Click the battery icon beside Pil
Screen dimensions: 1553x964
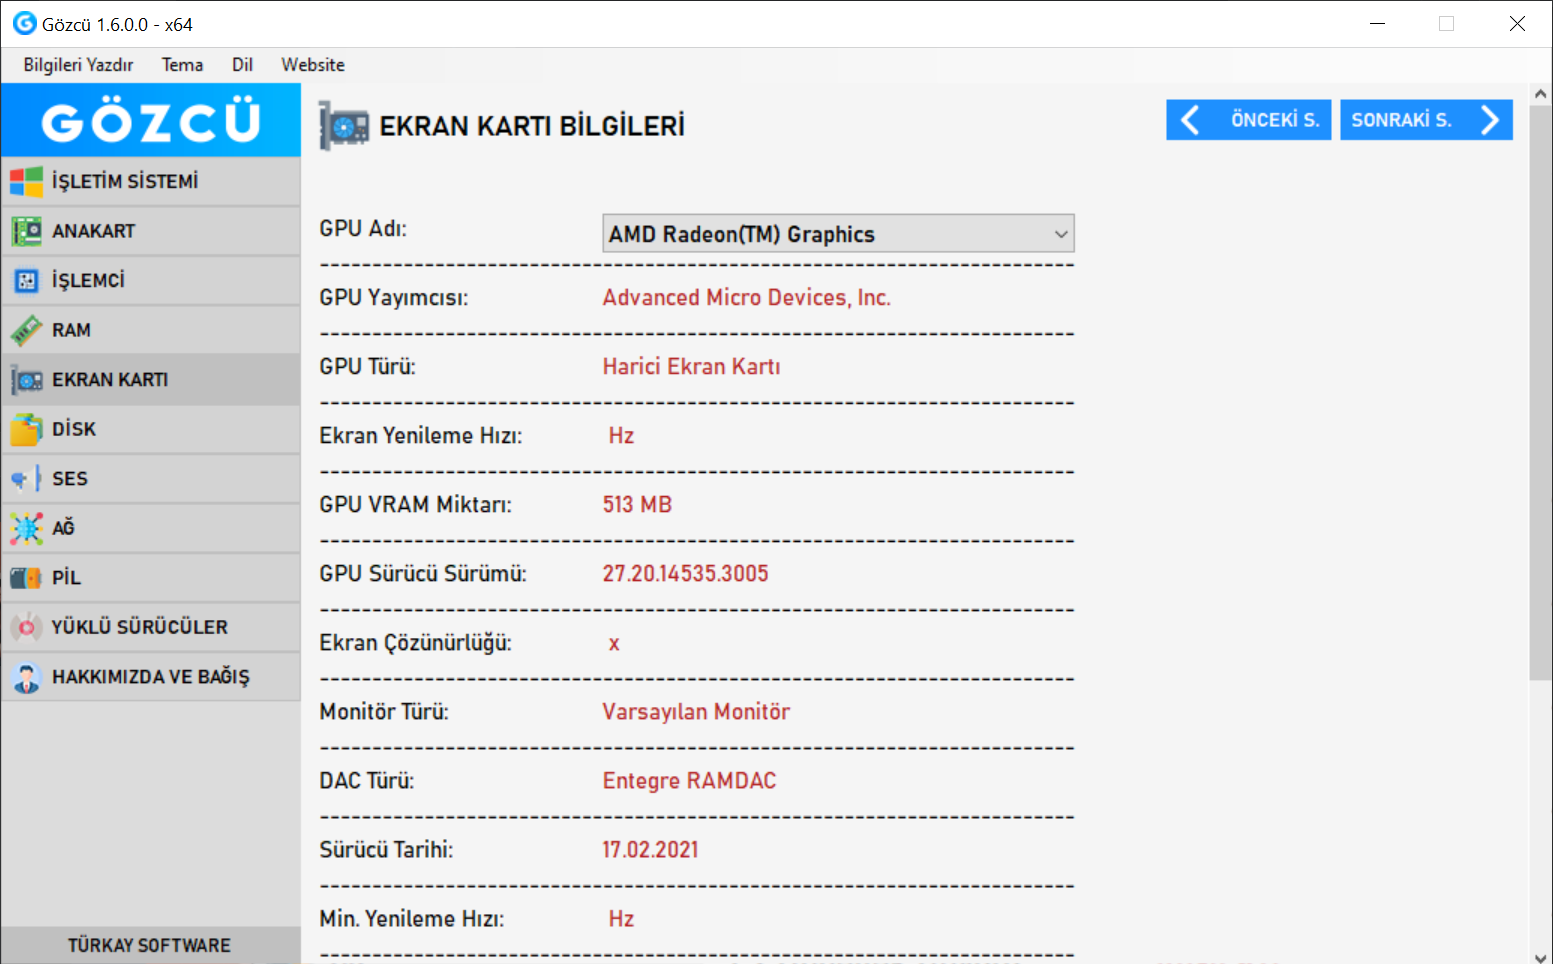(26, 578)
